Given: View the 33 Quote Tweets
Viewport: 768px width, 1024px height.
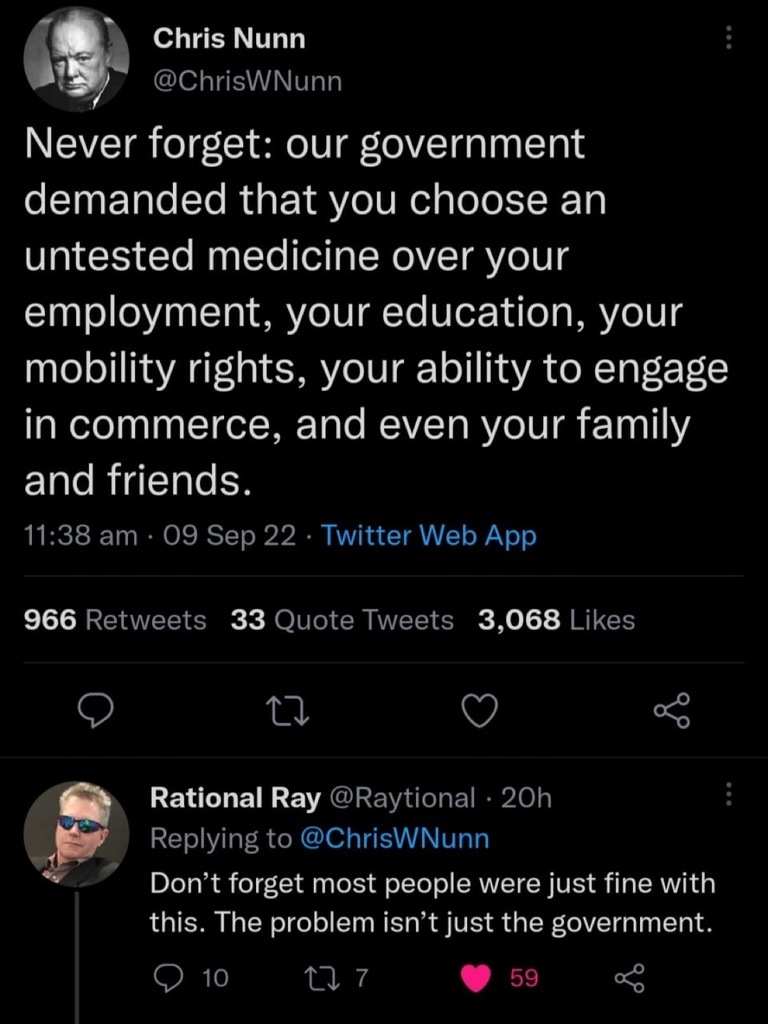Looking at the screenshot, I should click(342, 620).
